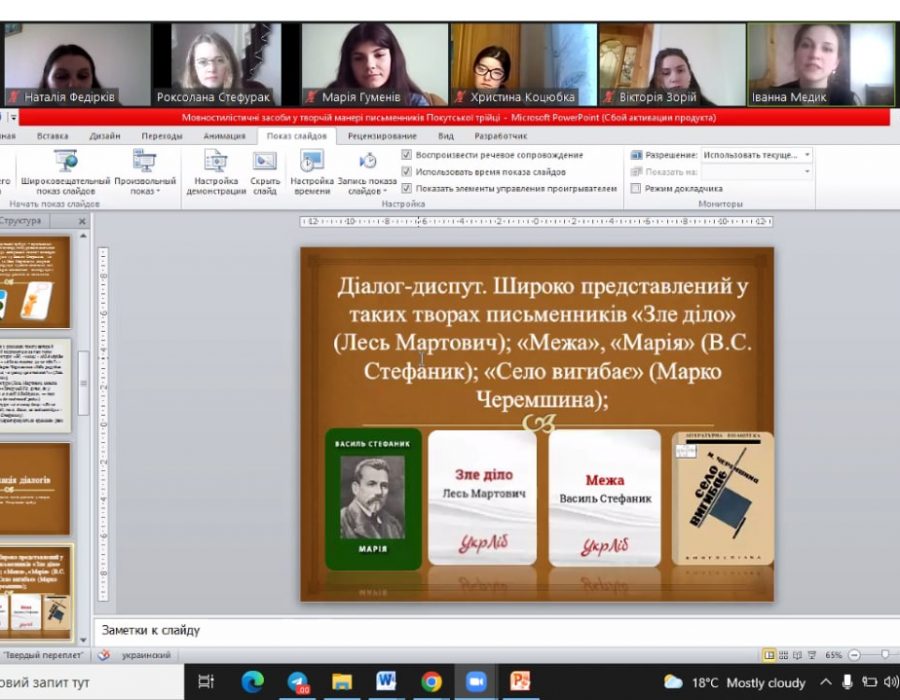
Task: Expand the Разрешение dropdown
Action: (x=807, y=155)
